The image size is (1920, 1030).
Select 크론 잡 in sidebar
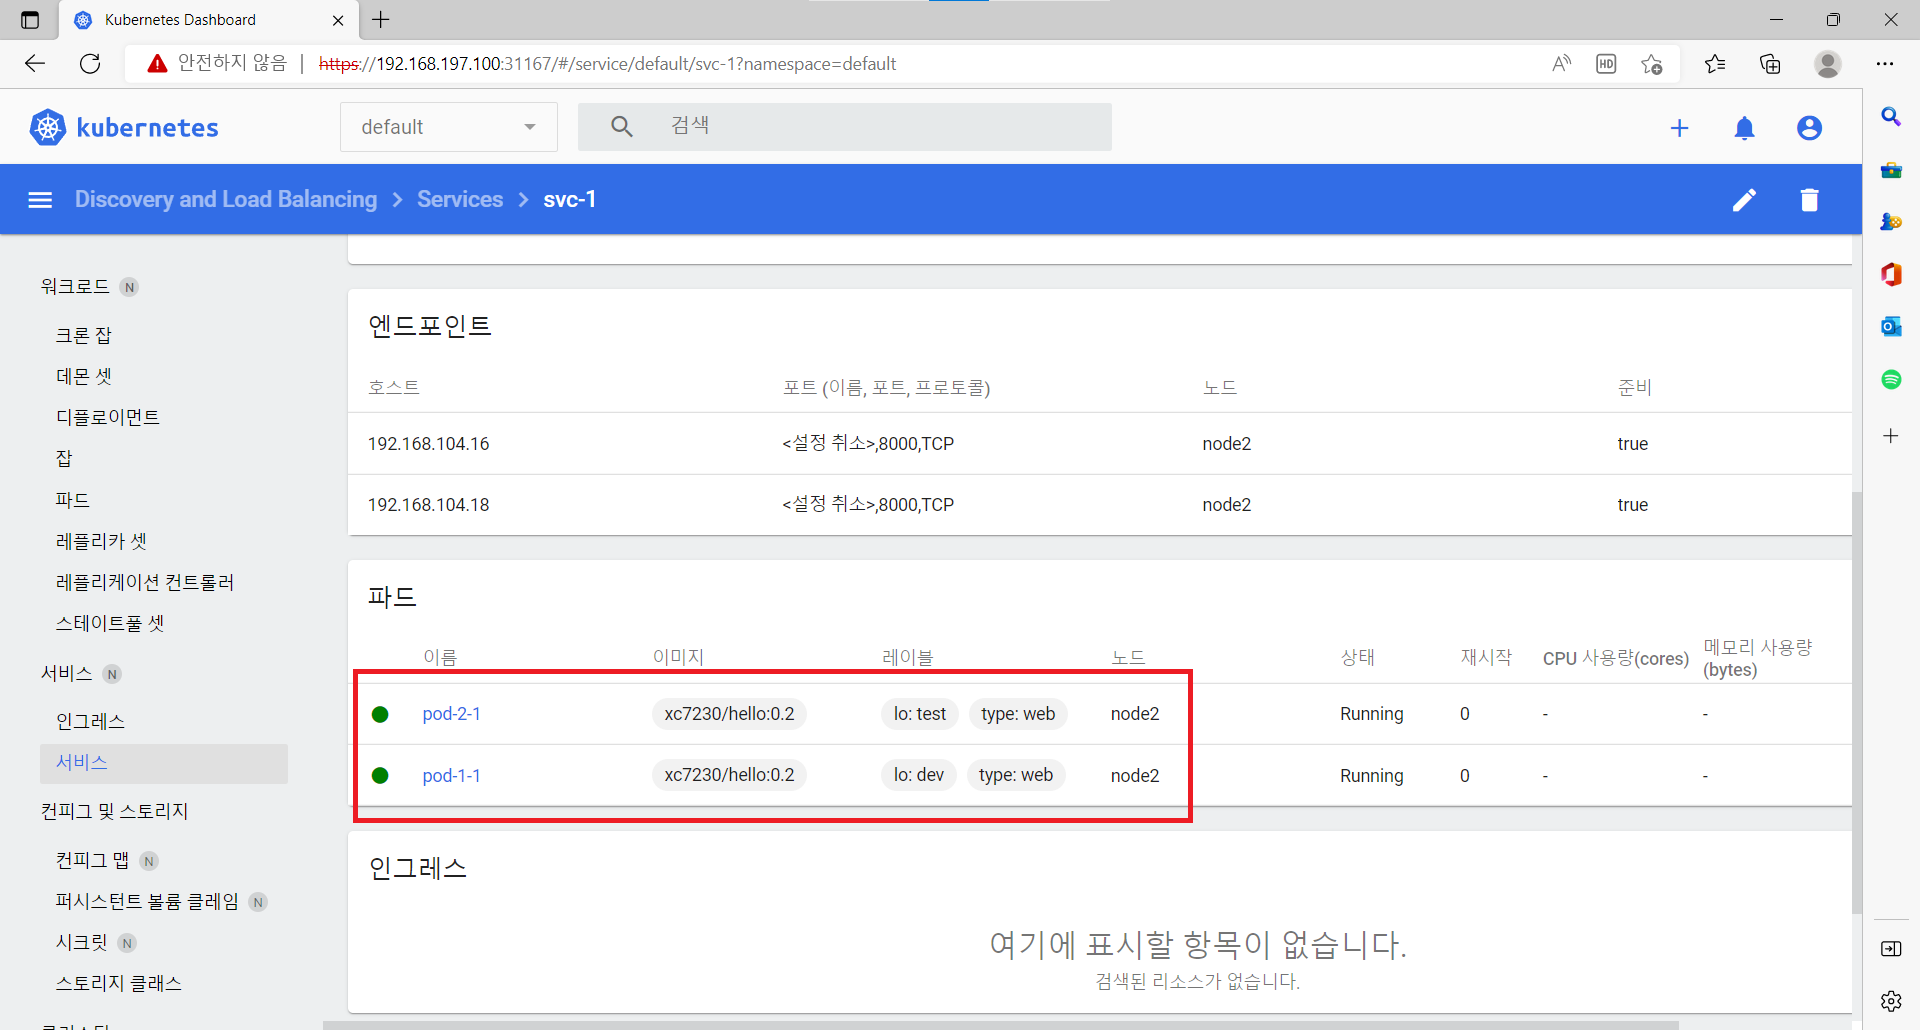point(84,335)
